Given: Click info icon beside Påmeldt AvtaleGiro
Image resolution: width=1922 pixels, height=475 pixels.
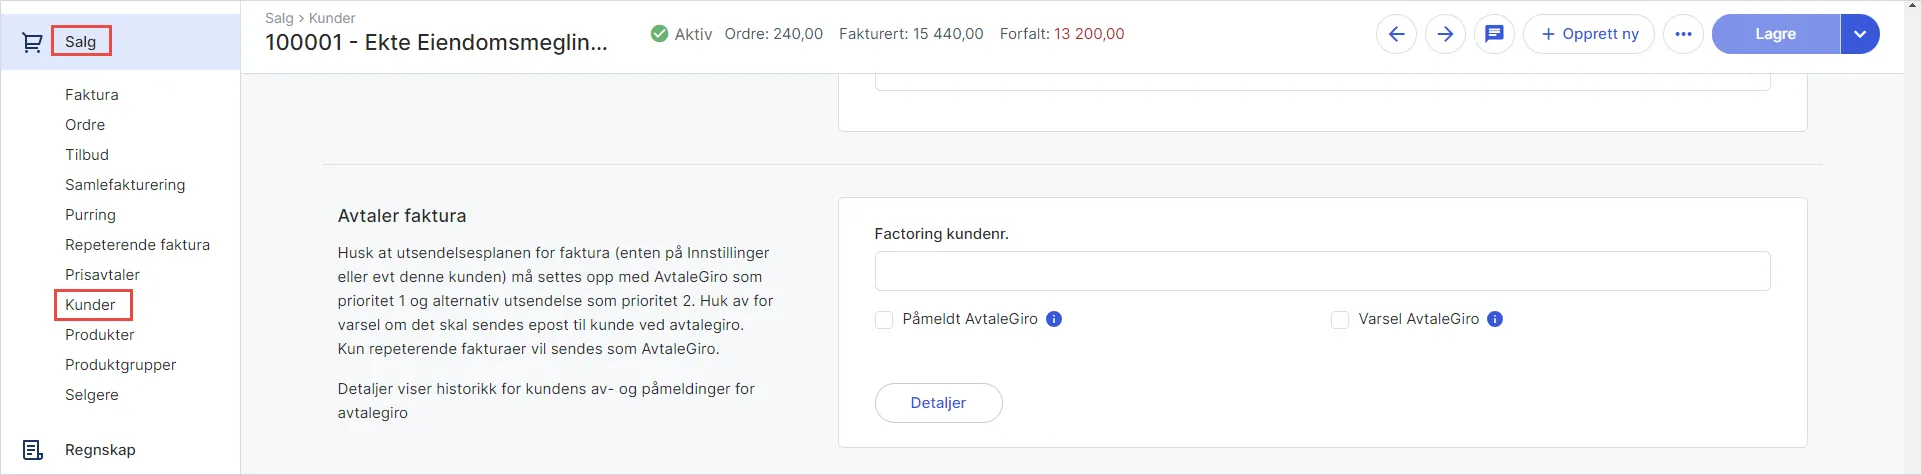Looking at the screenshot, I should (x=1054, y=319).
